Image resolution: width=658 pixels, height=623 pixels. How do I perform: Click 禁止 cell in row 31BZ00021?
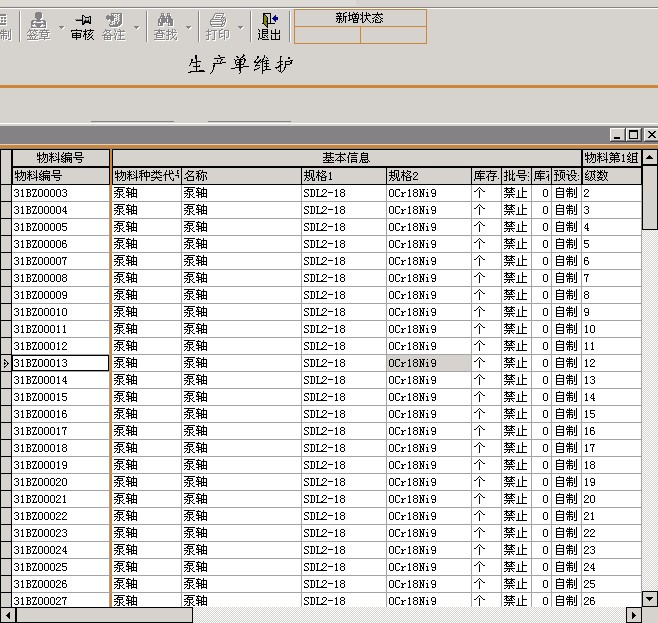click(516, 499)
